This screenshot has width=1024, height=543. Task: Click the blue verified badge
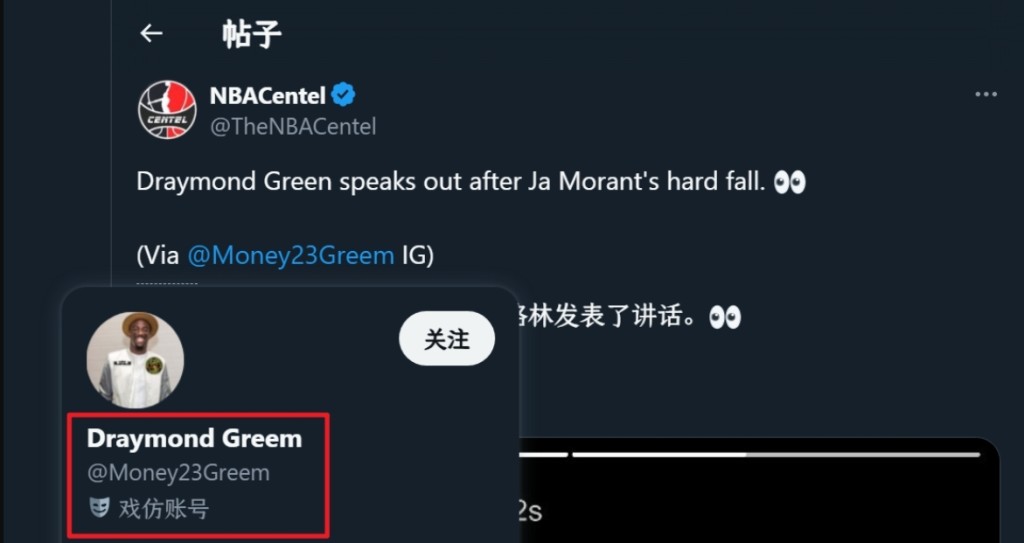point(343,95)
